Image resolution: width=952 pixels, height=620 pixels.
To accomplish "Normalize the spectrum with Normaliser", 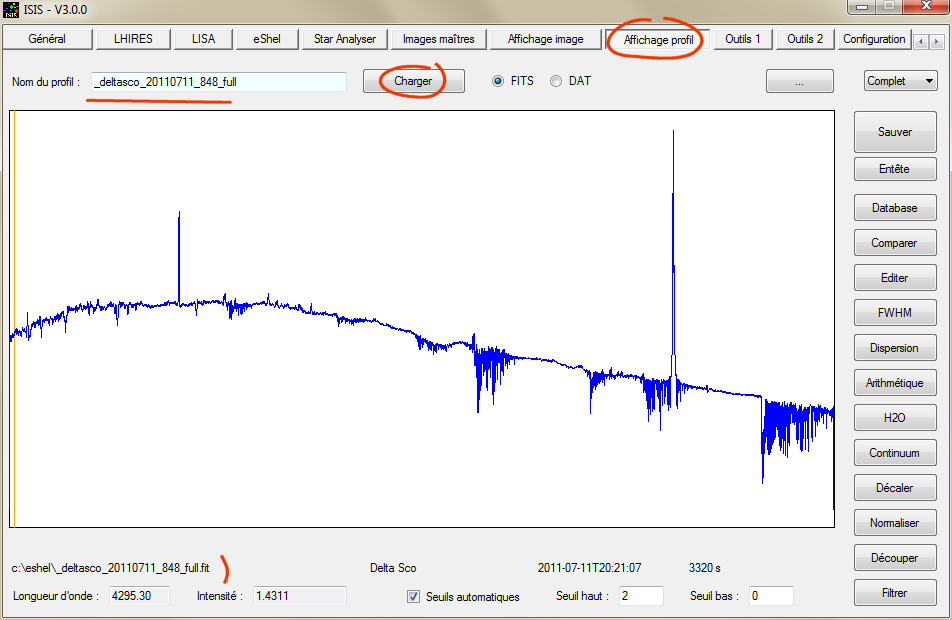I will coord(894,522).
